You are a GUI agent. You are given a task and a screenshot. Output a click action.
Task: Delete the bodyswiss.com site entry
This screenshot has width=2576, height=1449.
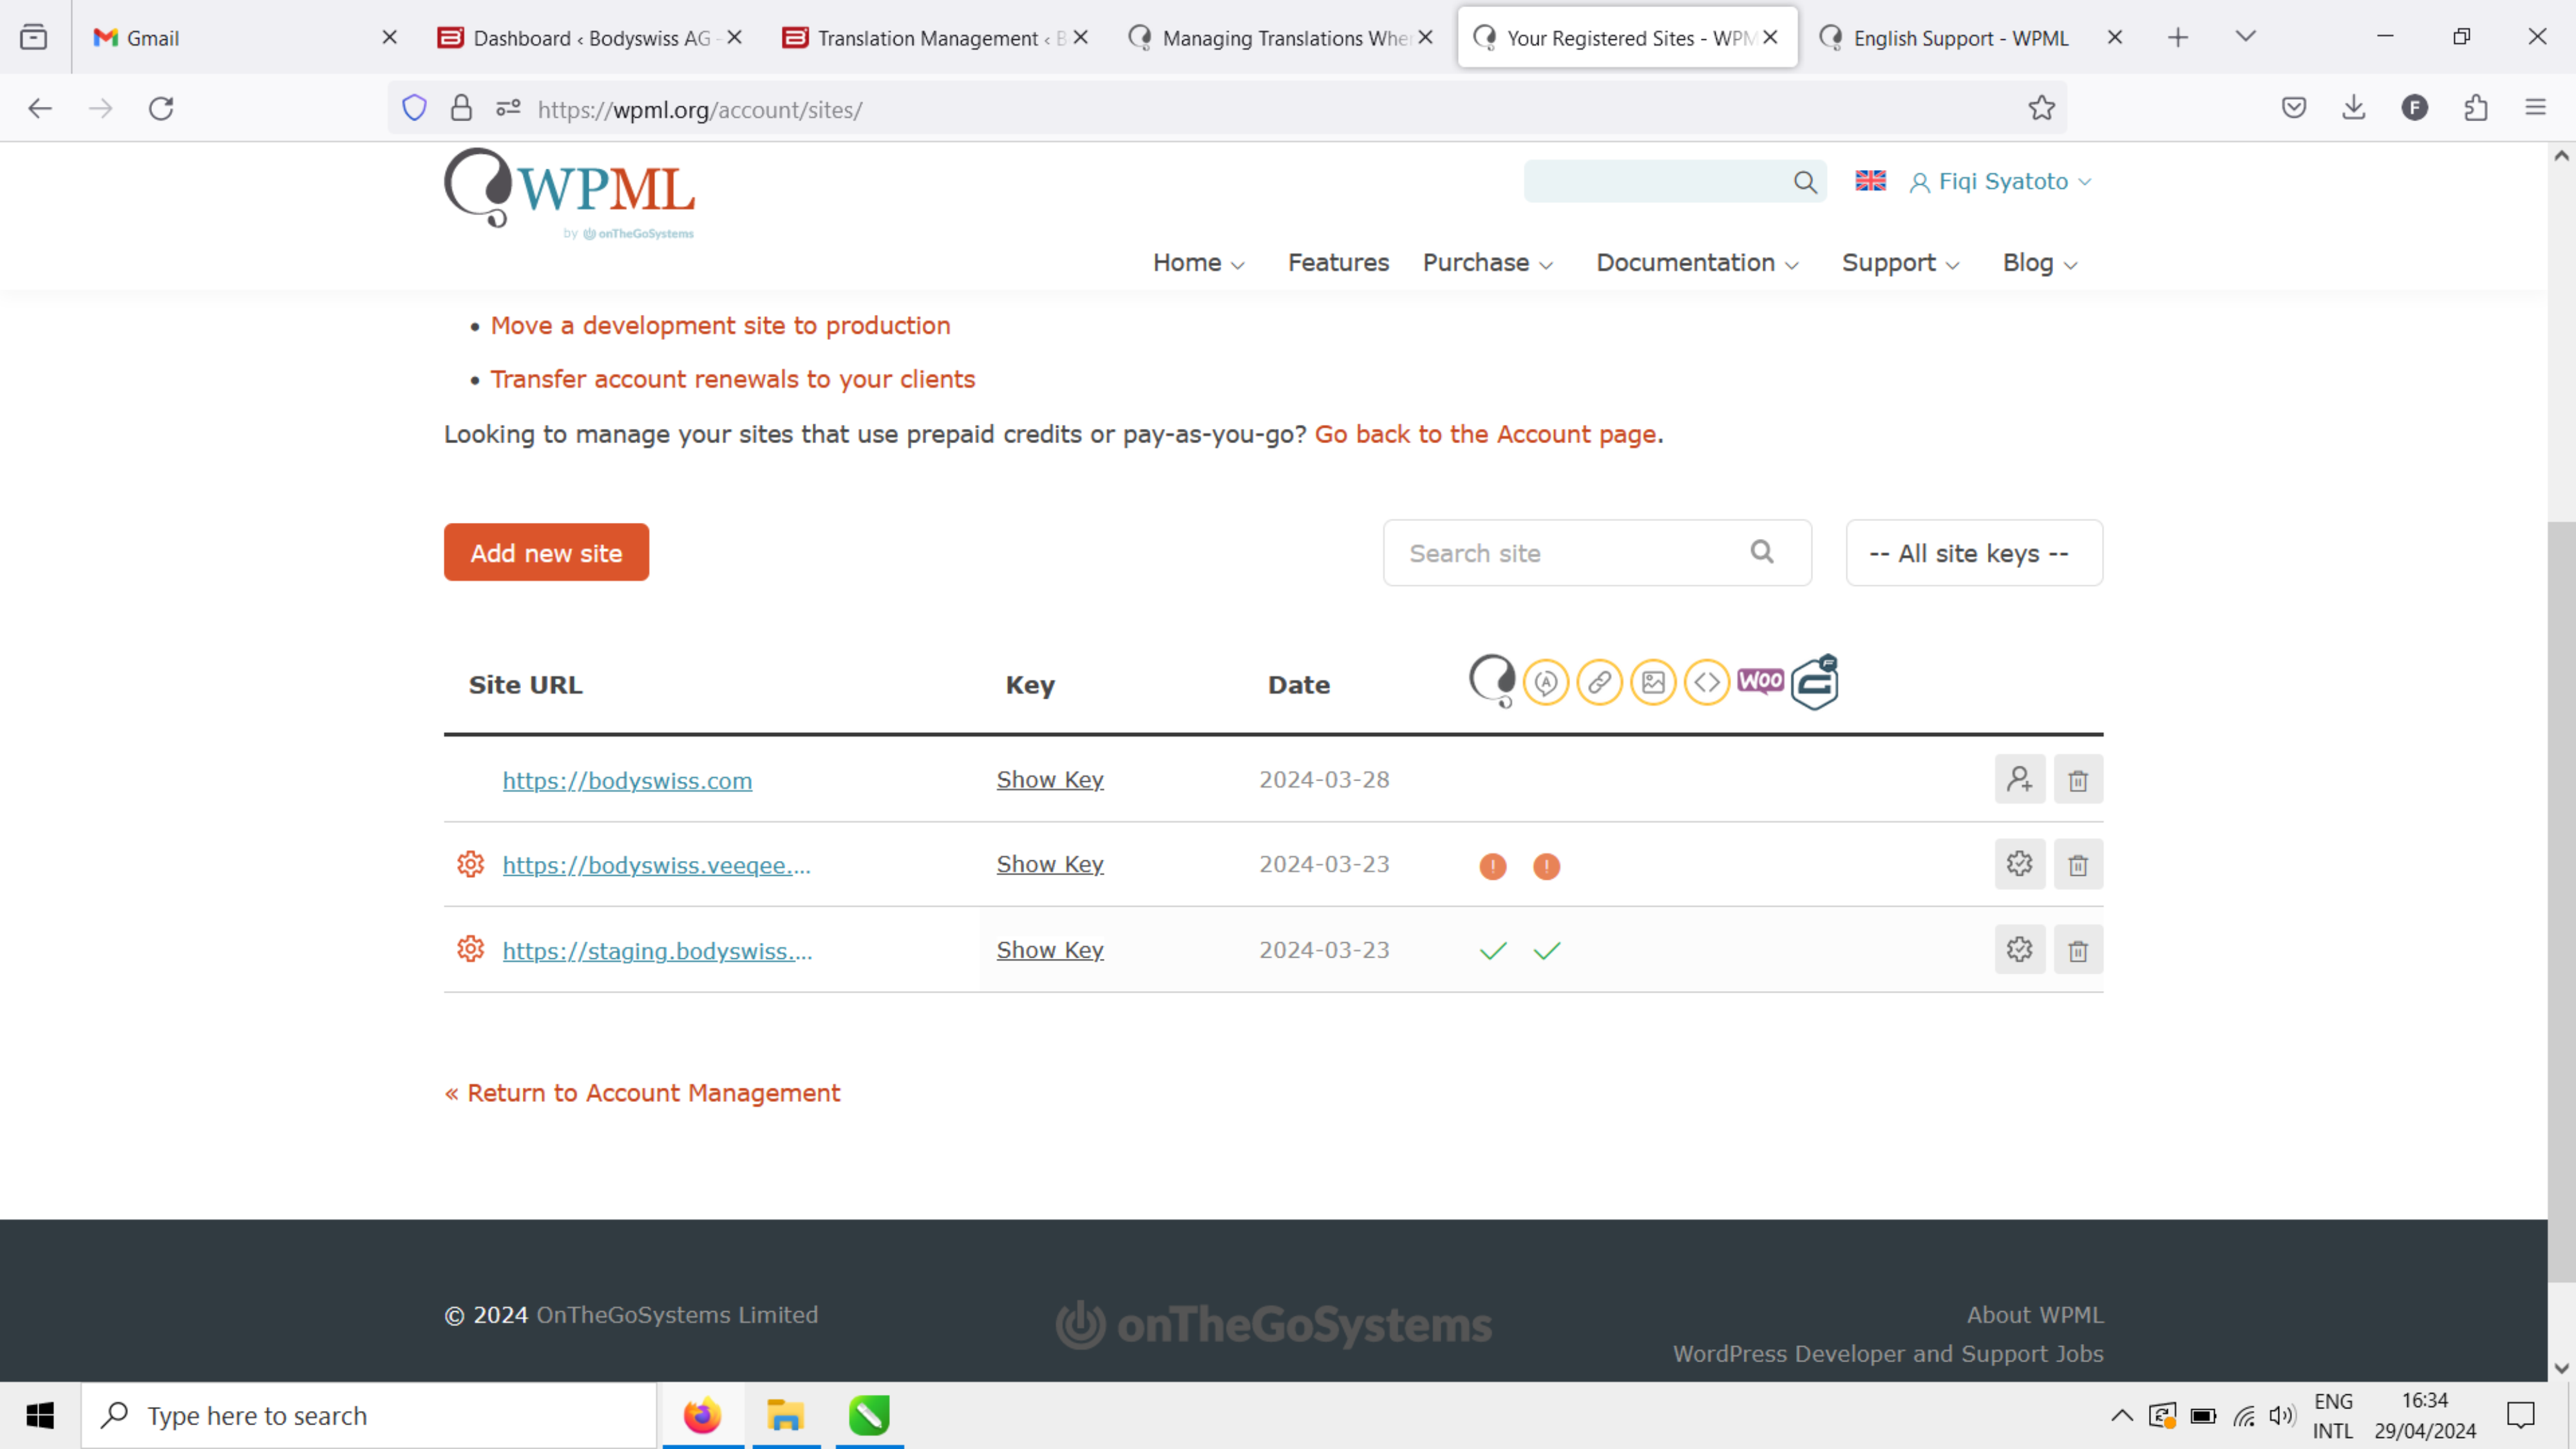2078,780
